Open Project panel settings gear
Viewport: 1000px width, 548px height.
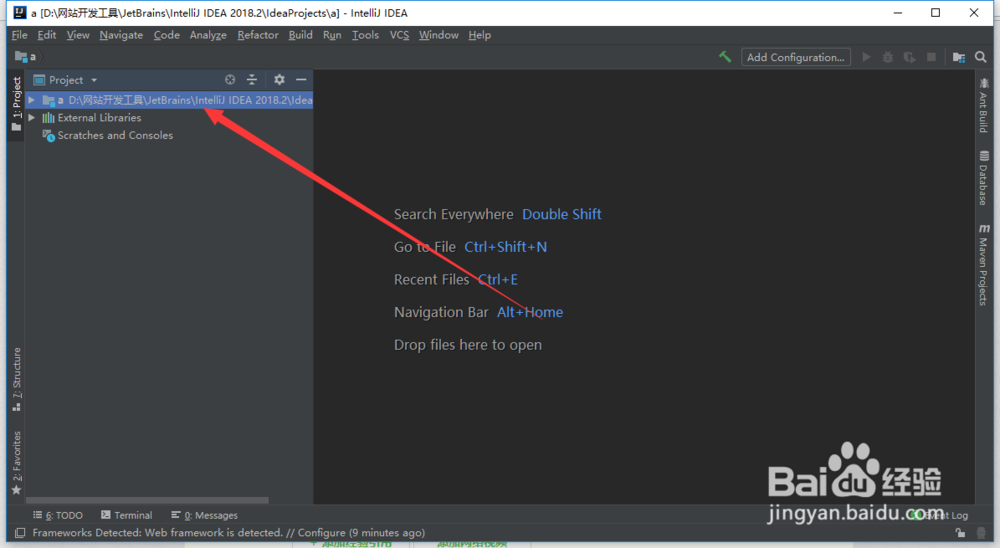pos(279,79)
